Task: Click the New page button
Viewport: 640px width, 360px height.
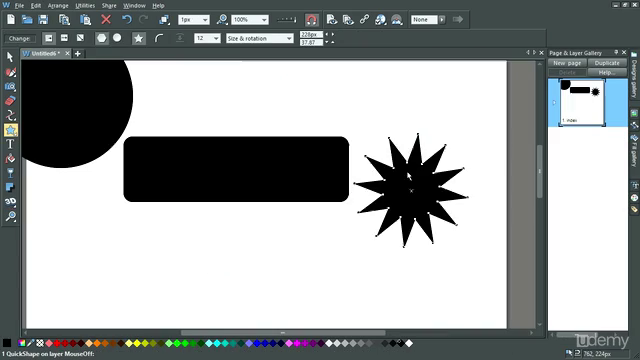Action: [567, 63]
